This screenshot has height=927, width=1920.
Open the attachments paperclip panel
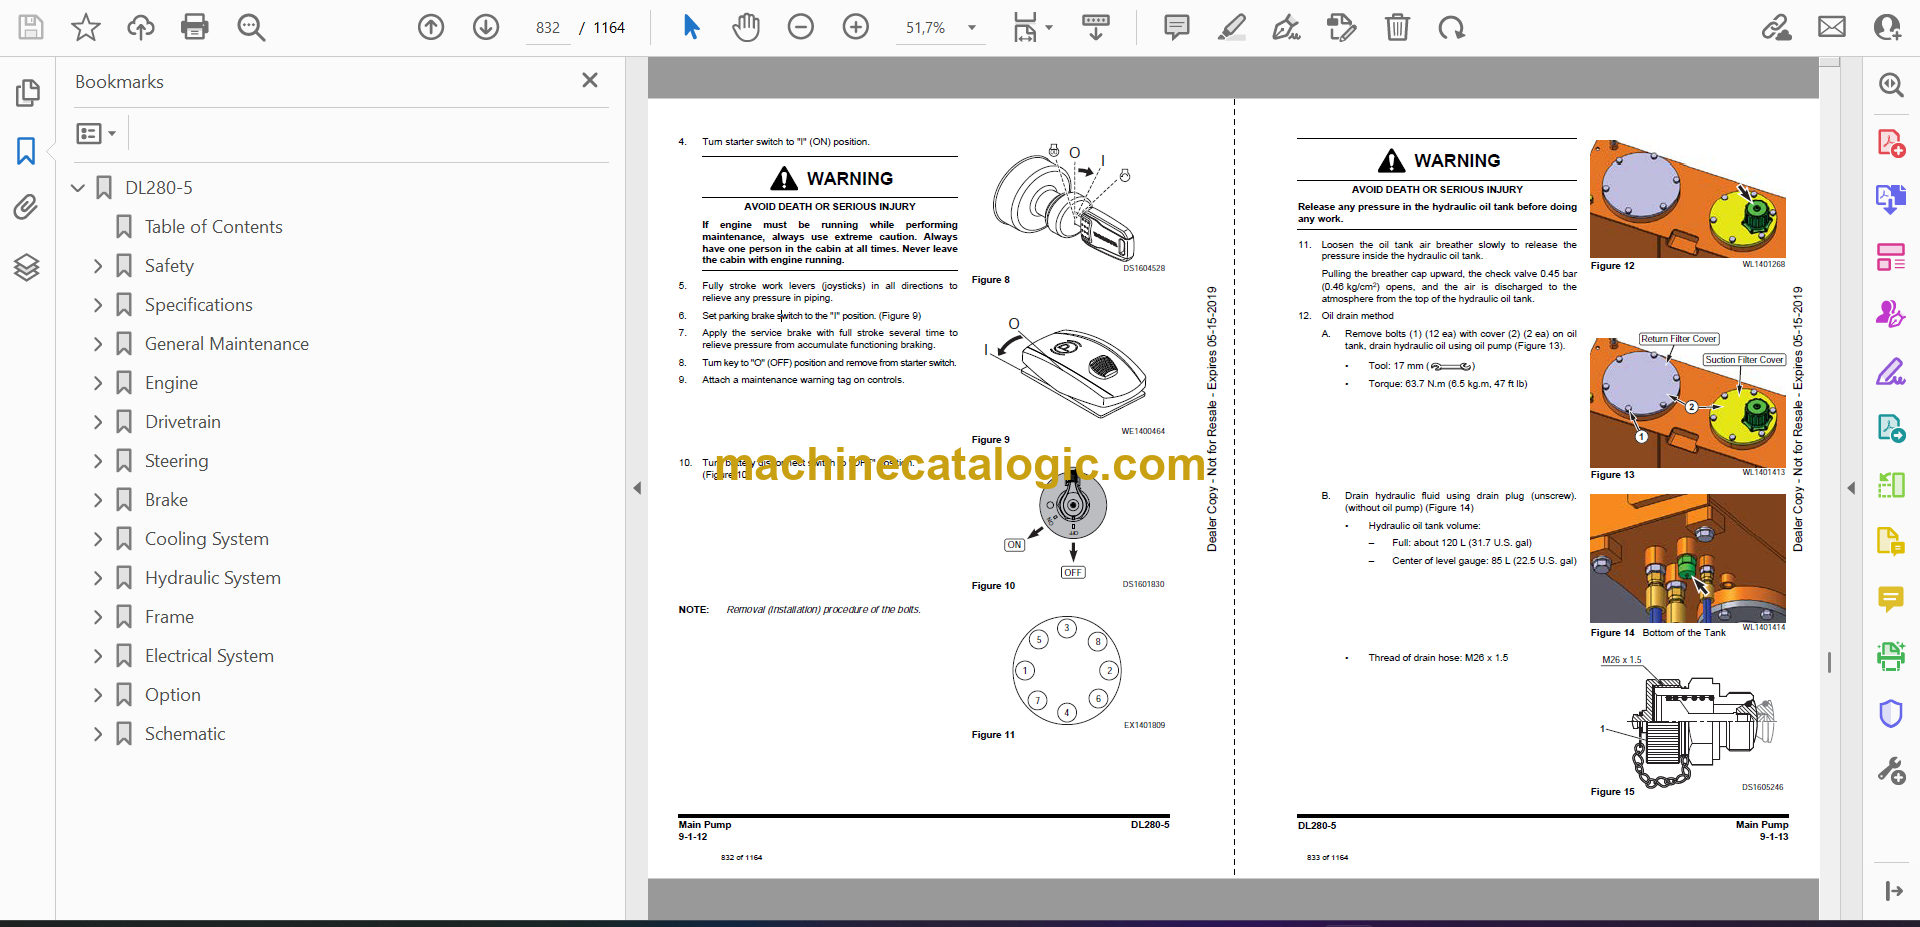[x=27, y=207]
